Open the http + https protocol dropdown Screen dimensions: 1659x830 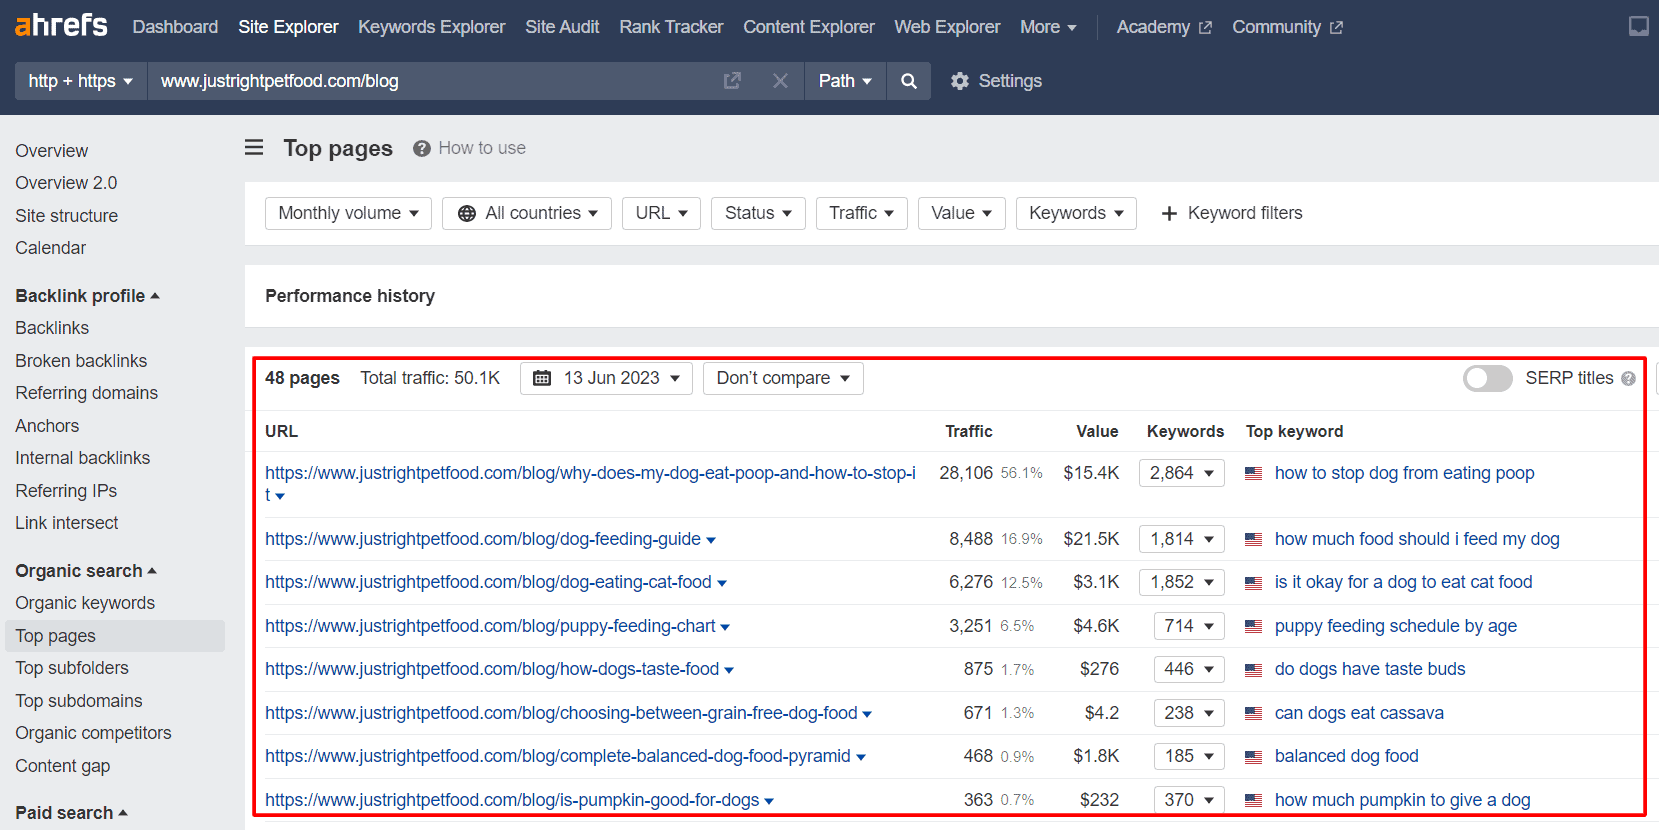point(81,81)
